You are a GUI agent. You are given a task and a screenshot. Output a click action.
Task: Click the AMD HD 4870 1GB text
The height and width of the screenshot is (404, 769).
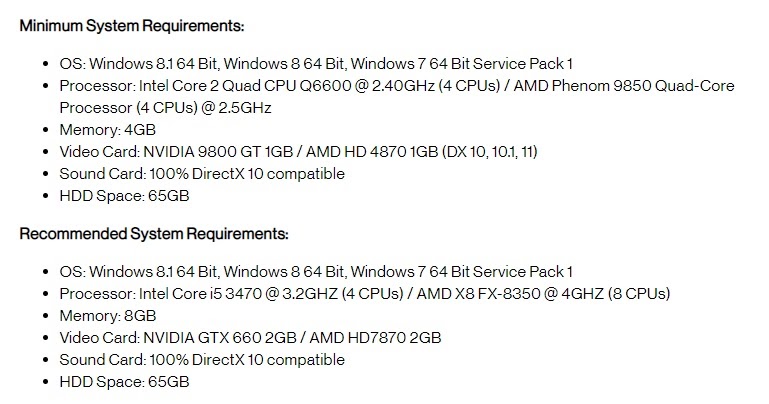click(x=372, y=152)
